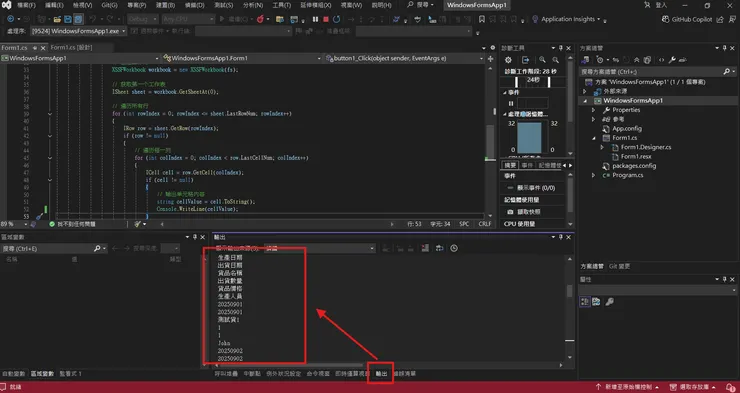Click the pending changes filter clock icon
740x393 pixels.
click(x=601, y=60)
